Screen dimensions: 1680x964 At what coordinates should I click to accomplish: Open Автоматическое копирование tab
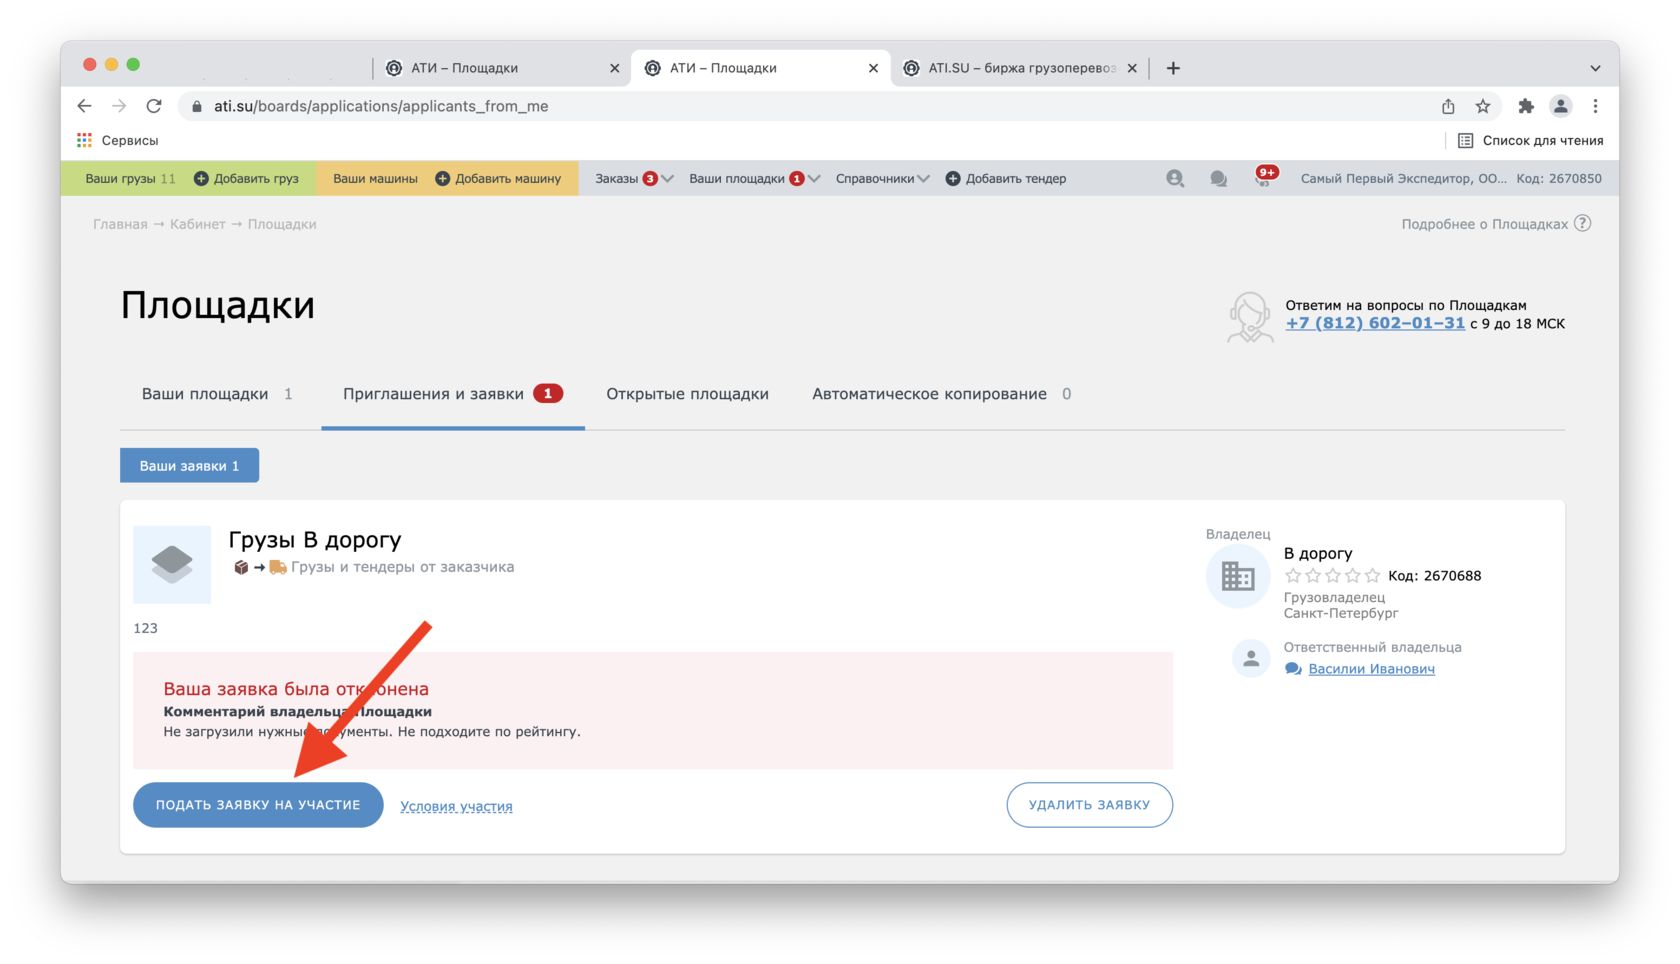tap(941, 394)
